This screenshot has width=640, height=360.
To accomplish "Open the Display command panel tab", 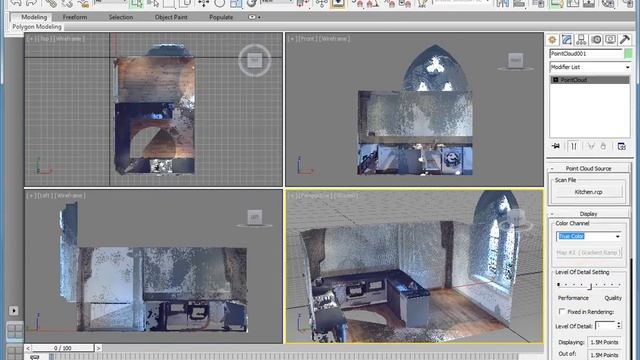I will pos(610,40).
